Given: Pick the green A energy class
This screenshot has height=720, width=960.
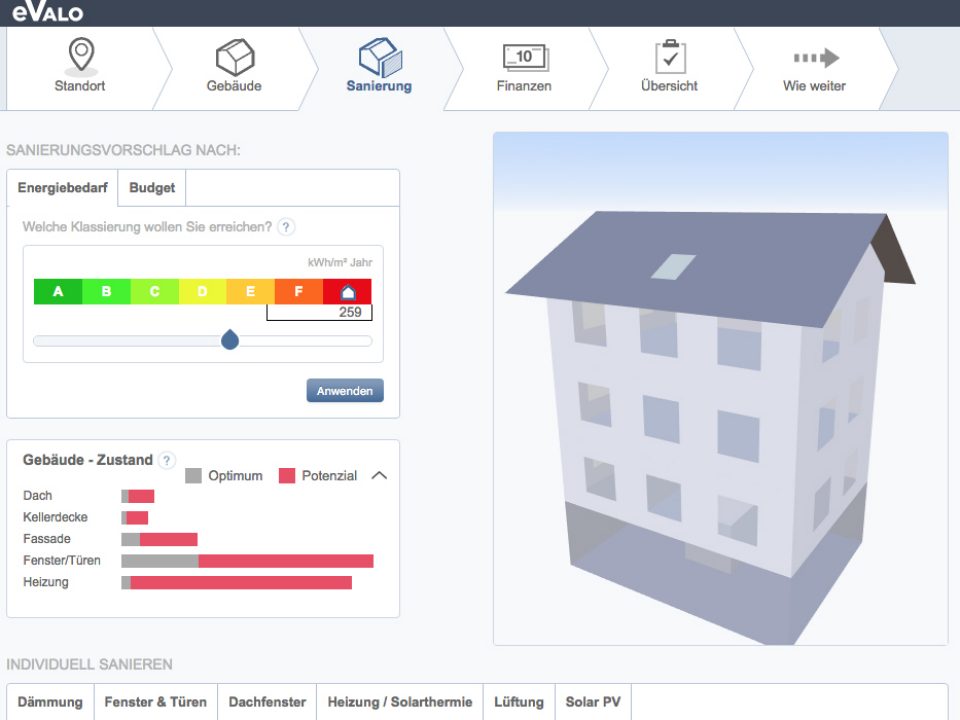Looking at the screenshot, I should (x=58, y=292).
